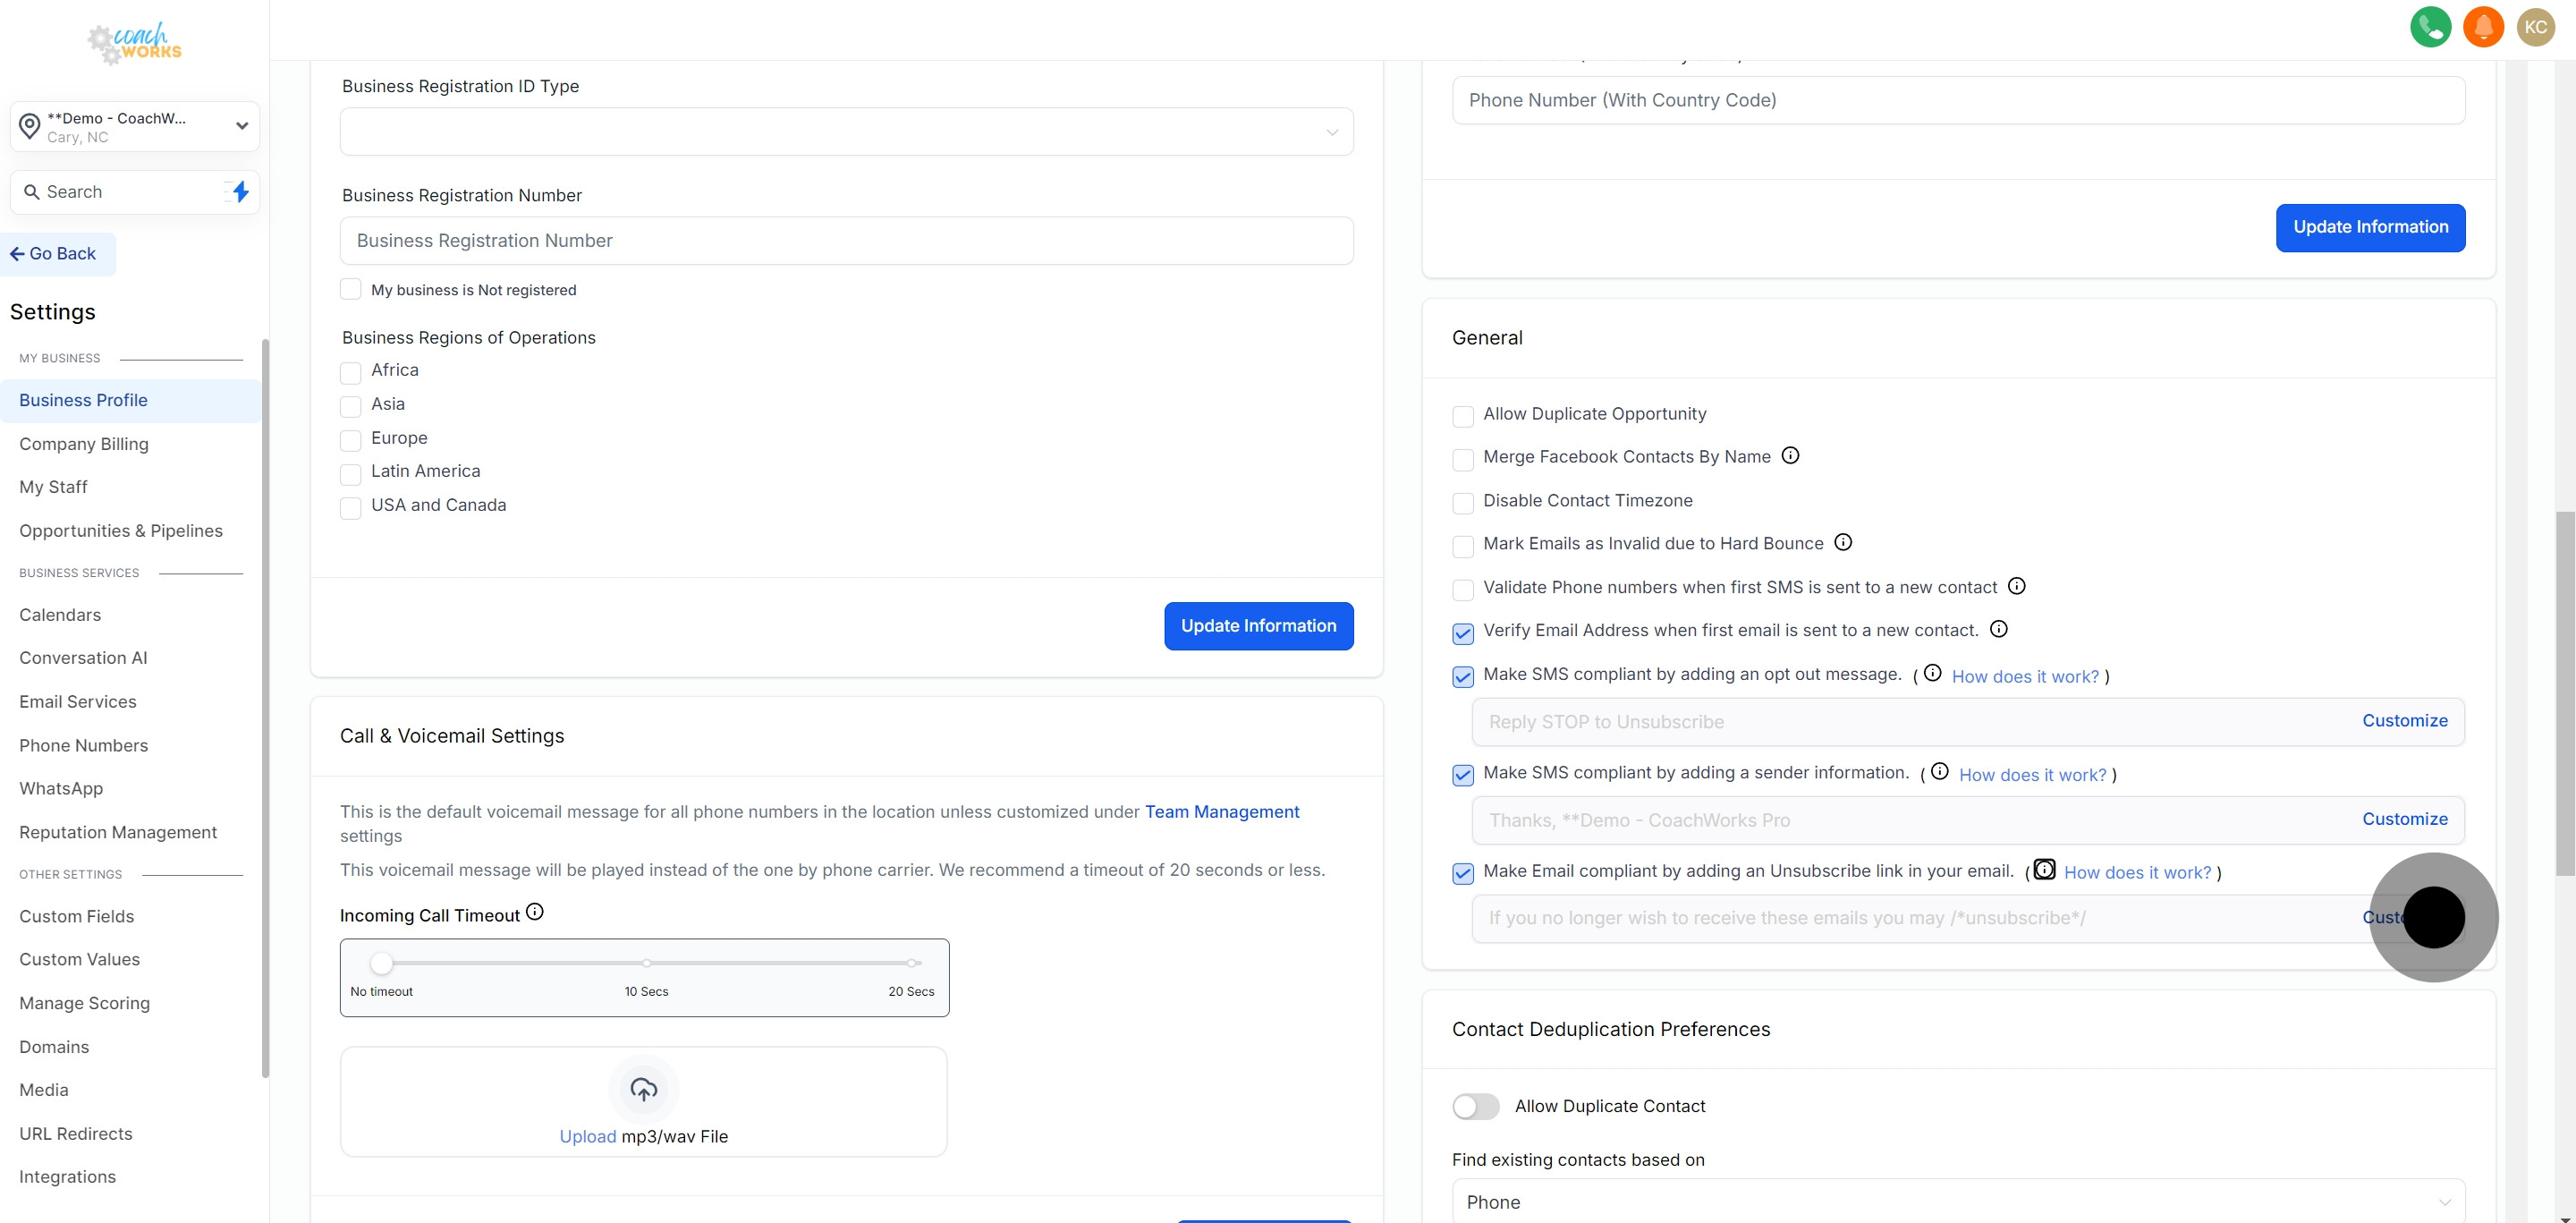Uncheck Make SMS compliant by adding an opt out message
Screen dimensions: 2576x1223
[x=1463, y=677]
